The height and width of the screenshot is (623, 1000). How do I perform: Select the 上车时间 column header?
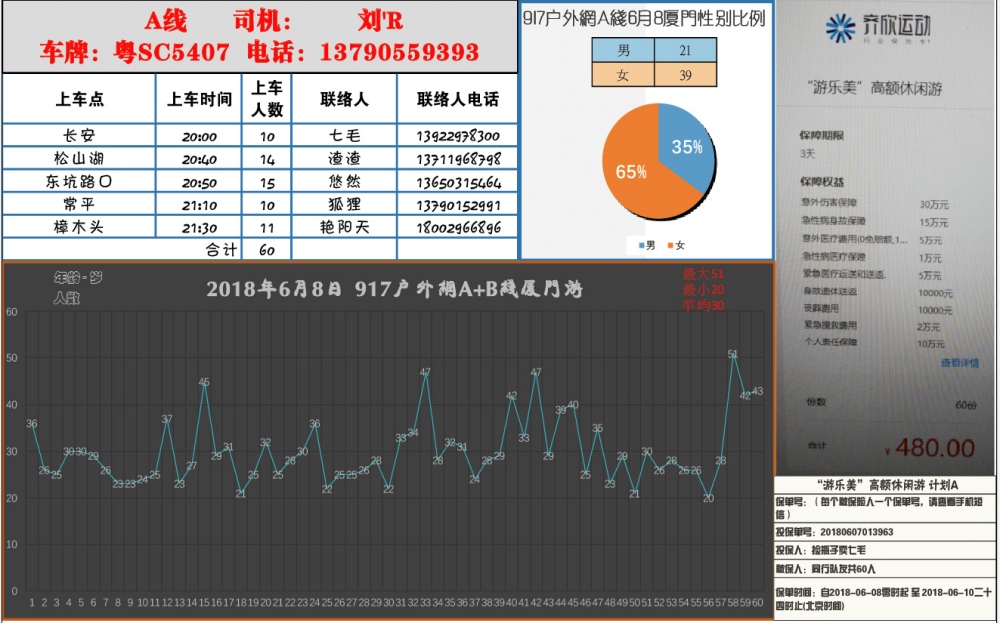(x=199, y=100)
